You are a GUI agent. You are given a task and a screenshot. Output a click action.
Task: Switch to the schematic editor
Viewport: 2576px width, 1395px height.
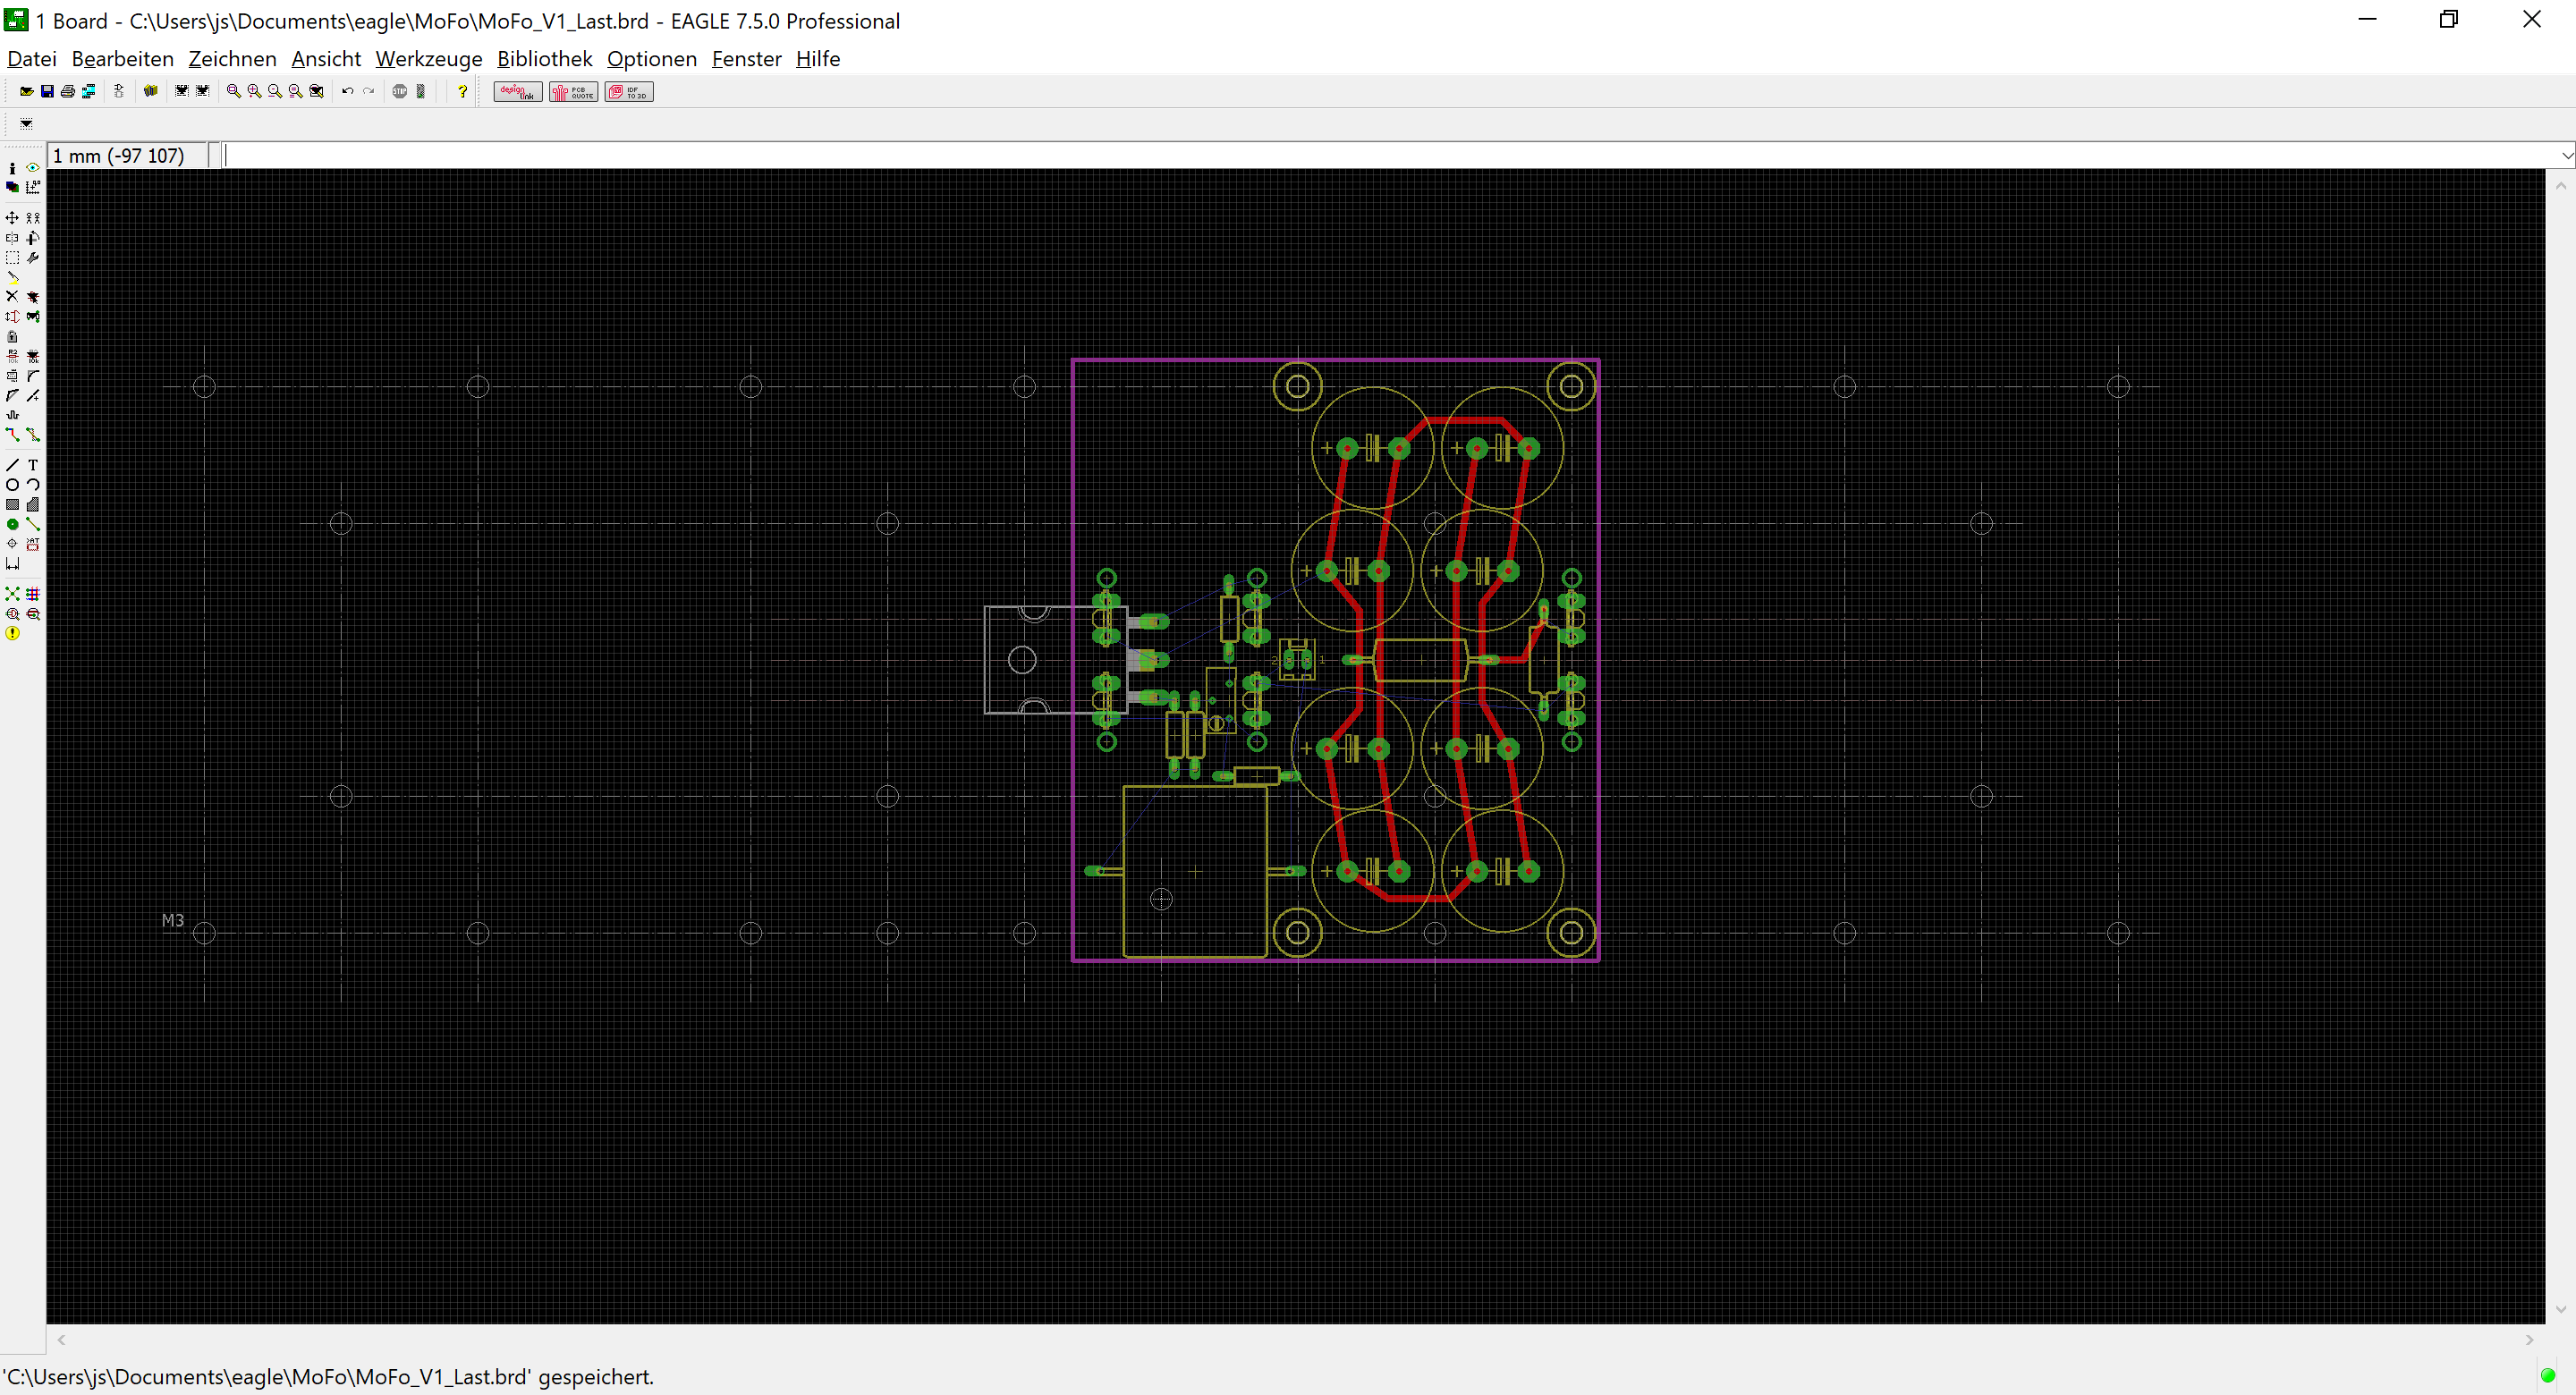pyautogui.click(x=119, y=91)
